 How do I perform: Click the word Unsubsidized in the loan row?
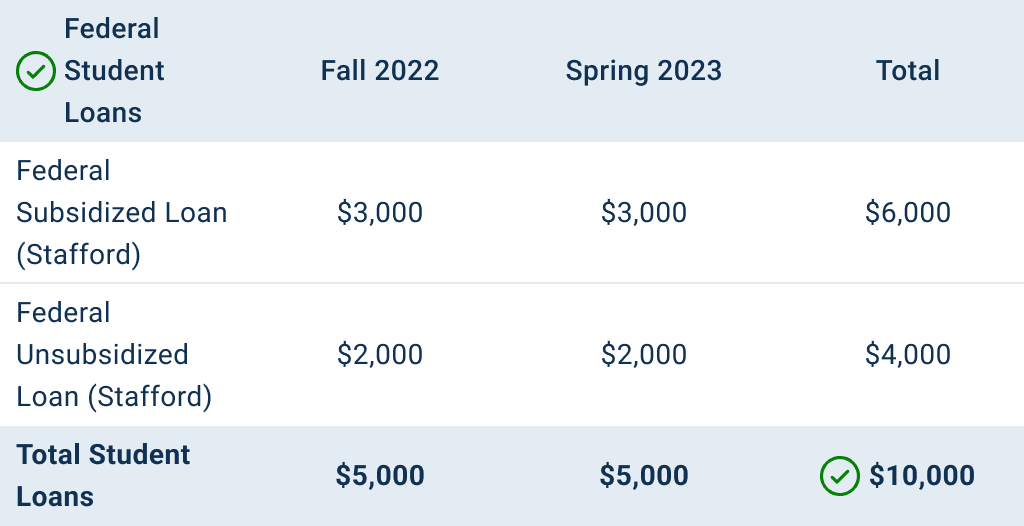pyautogui.click(x=103, y=354)
